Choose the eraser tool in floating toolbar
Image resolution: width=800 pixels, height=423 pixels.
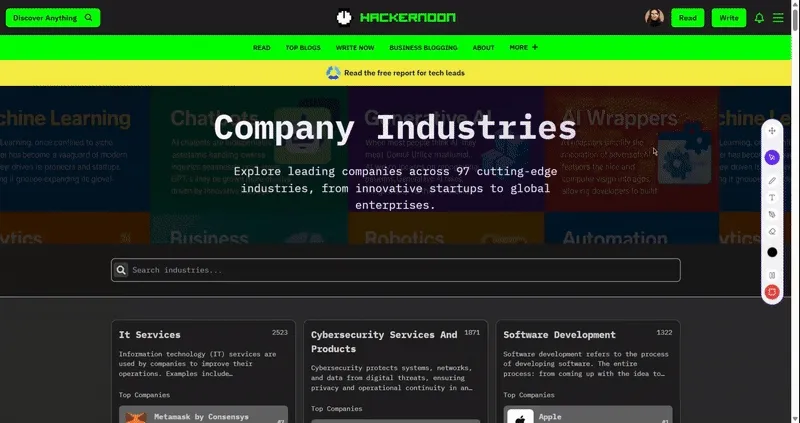click(772, 232)
